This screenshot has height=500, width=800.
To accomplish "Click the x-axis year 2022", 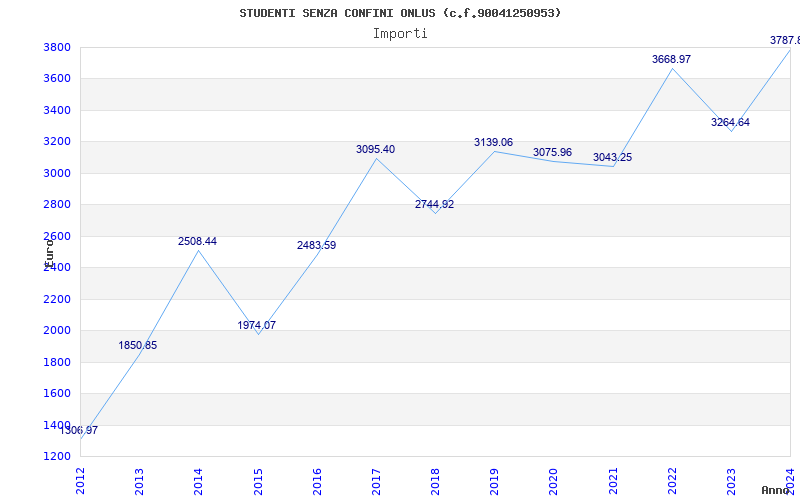I will (672, 481).
